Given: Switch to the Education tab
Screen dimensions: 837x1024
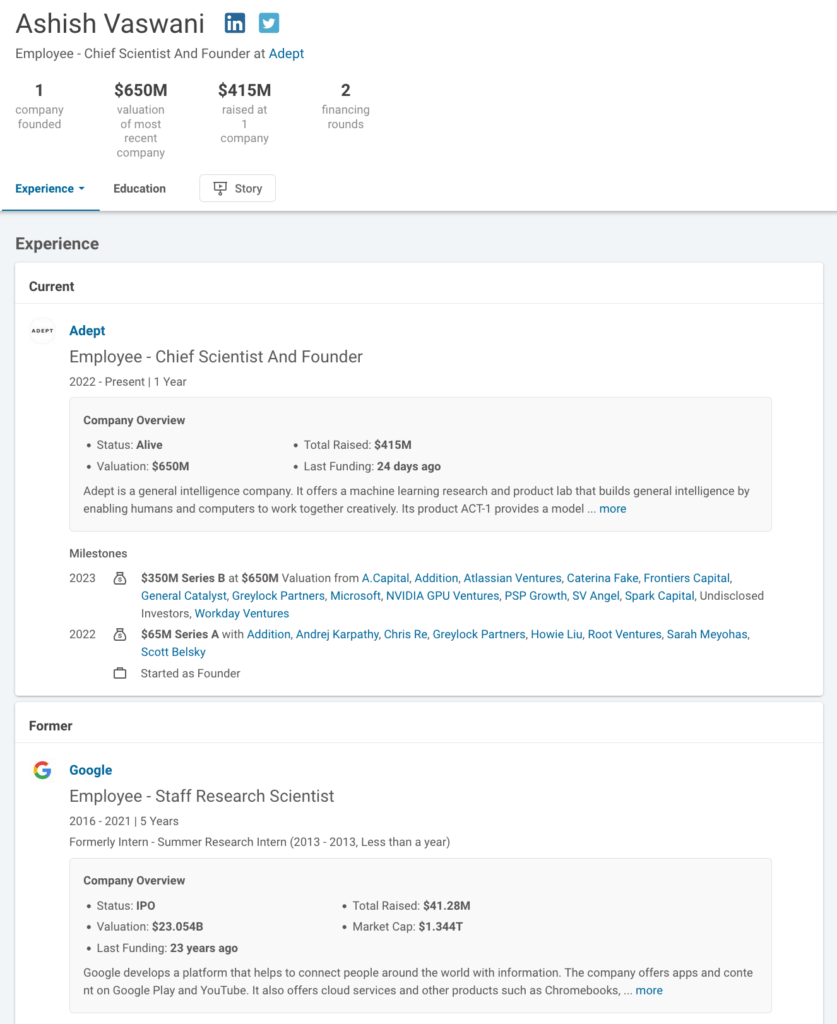Looking at the screenshot, I should [140, 188].
